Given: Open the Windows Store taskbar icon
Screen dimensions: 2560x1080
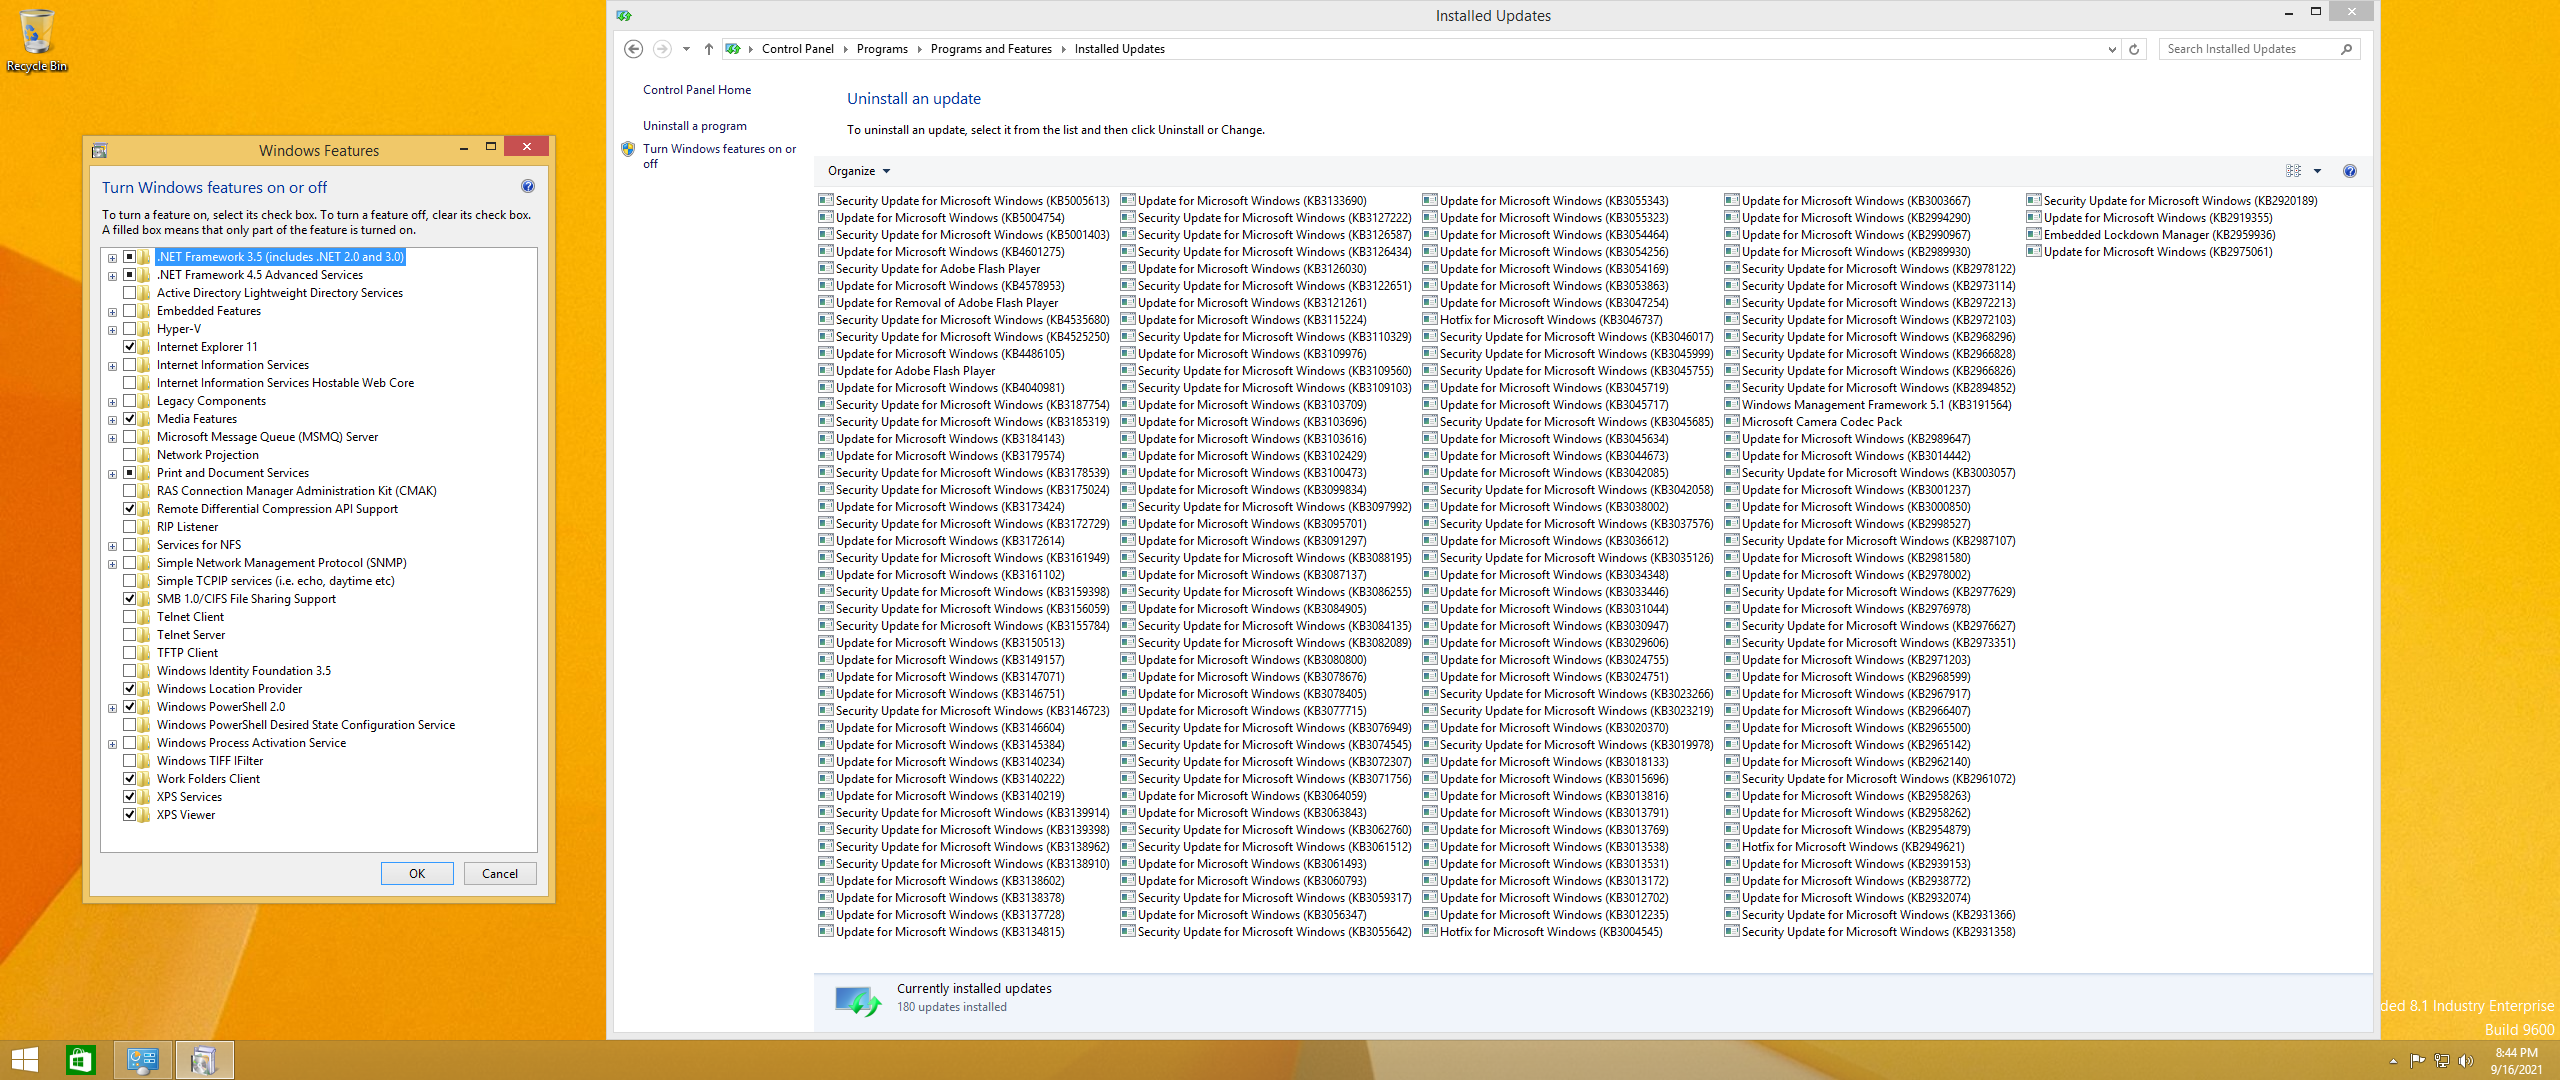Looking at the screenshot, I should pos(80,1060).
